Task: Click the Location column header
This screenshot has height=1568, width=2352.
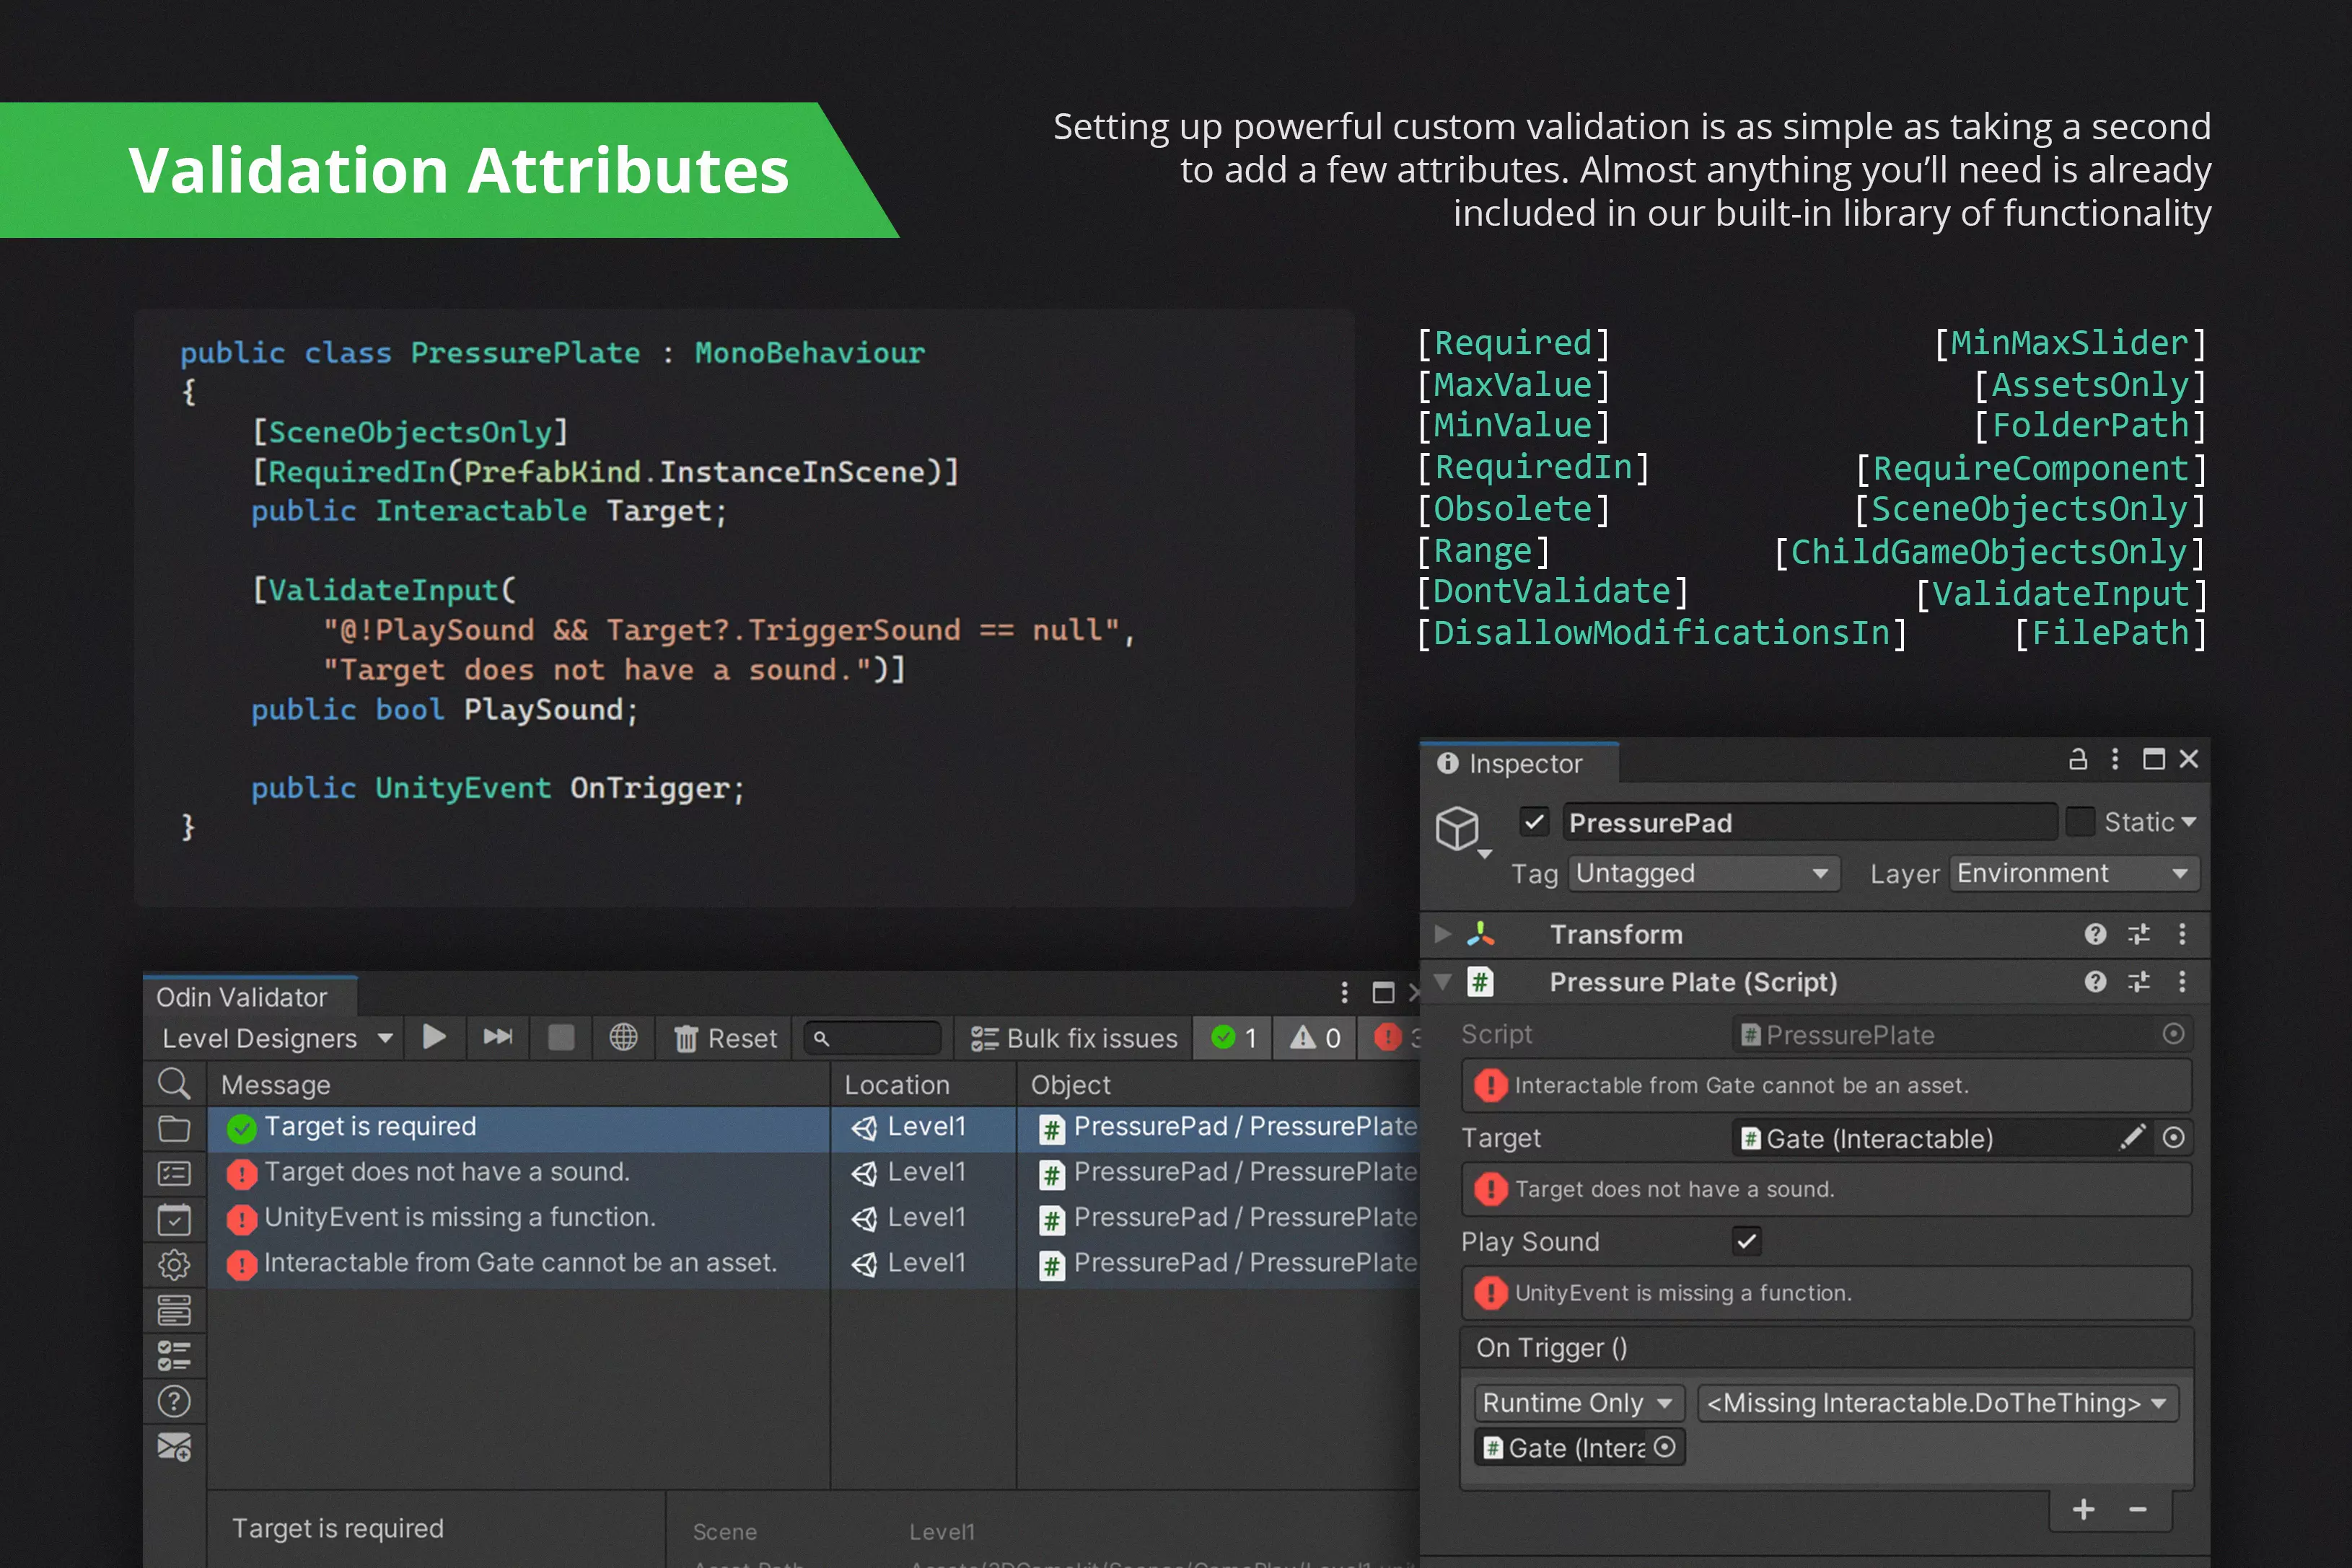Action: [923, 1085]
